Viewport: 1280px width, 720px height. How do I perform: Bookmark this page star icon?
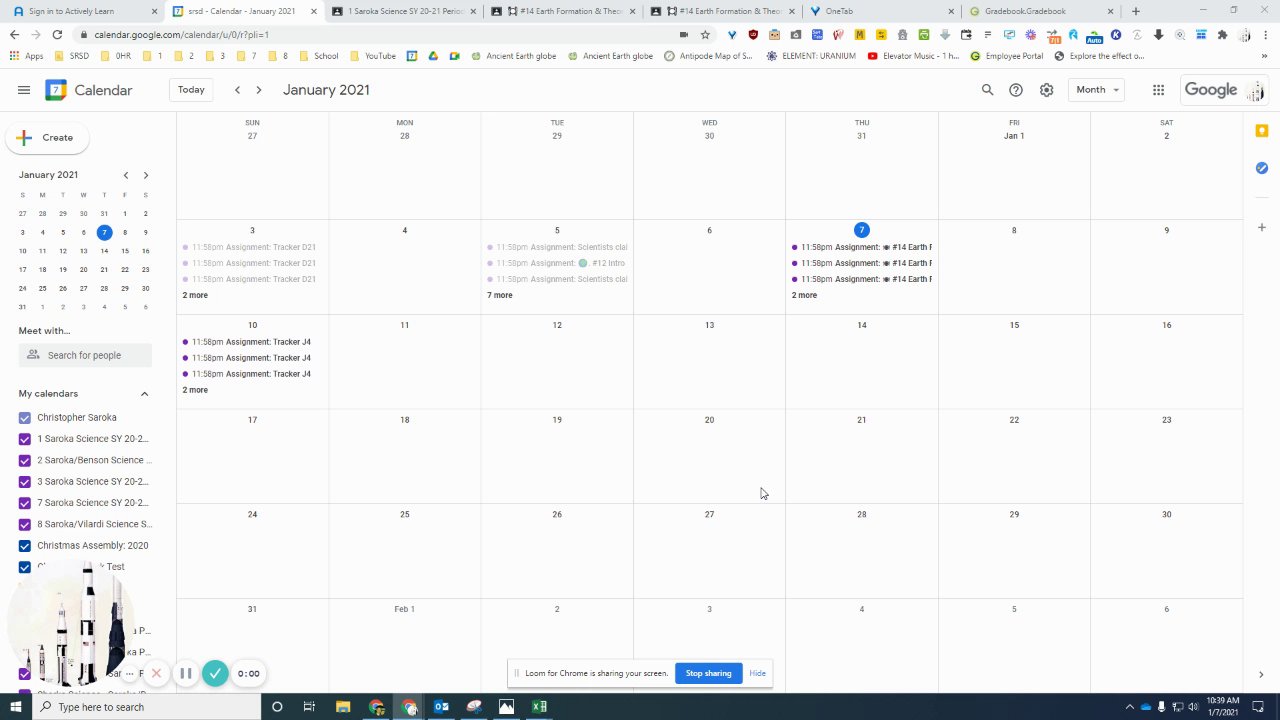click(705, 34)
